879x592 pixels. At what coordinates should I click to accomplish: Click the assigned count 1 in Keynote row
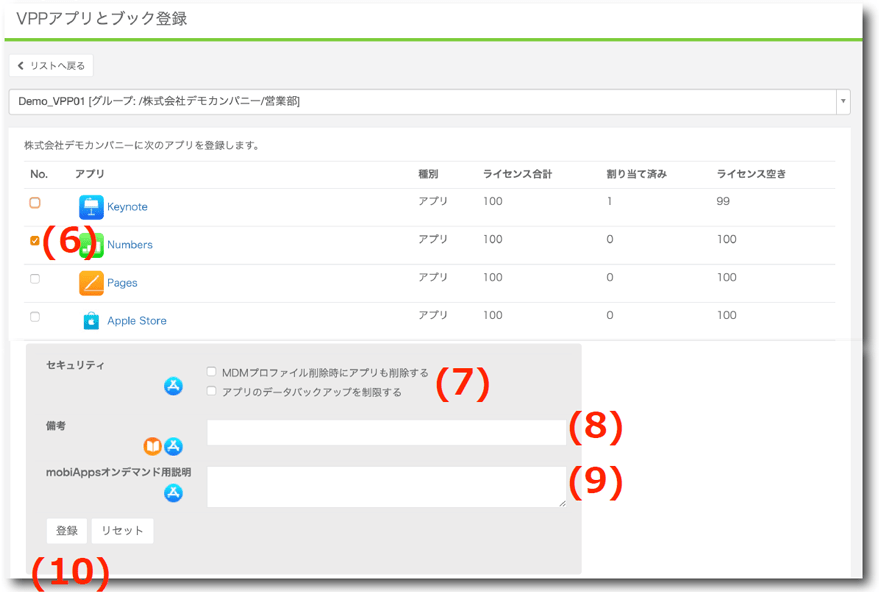coord(609,201)
